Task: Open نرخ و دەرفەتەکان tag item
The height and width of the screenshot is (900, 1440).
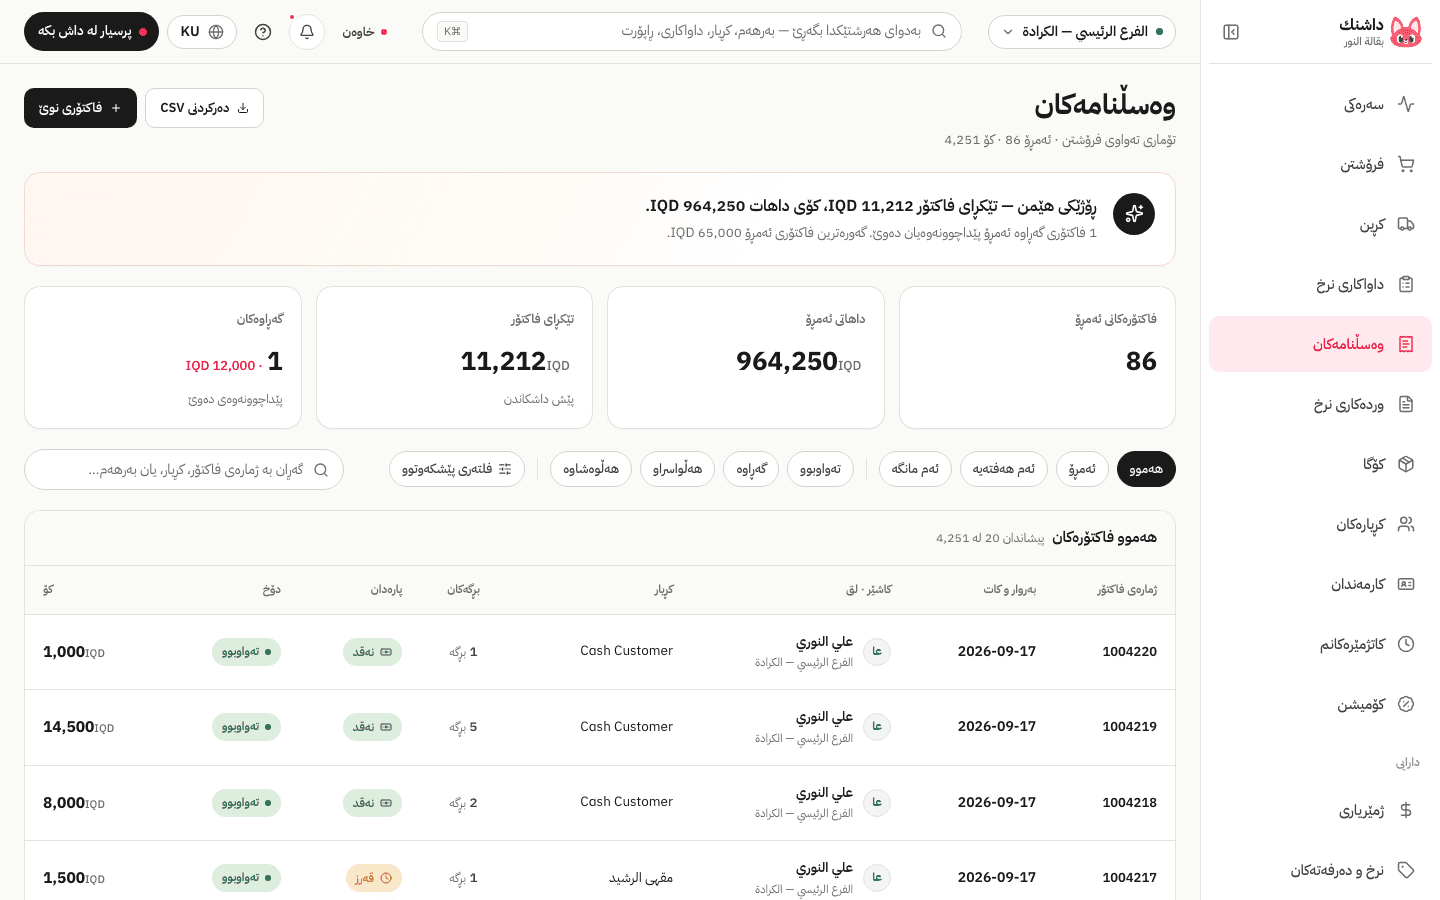Action: [x=1320, y=870]
